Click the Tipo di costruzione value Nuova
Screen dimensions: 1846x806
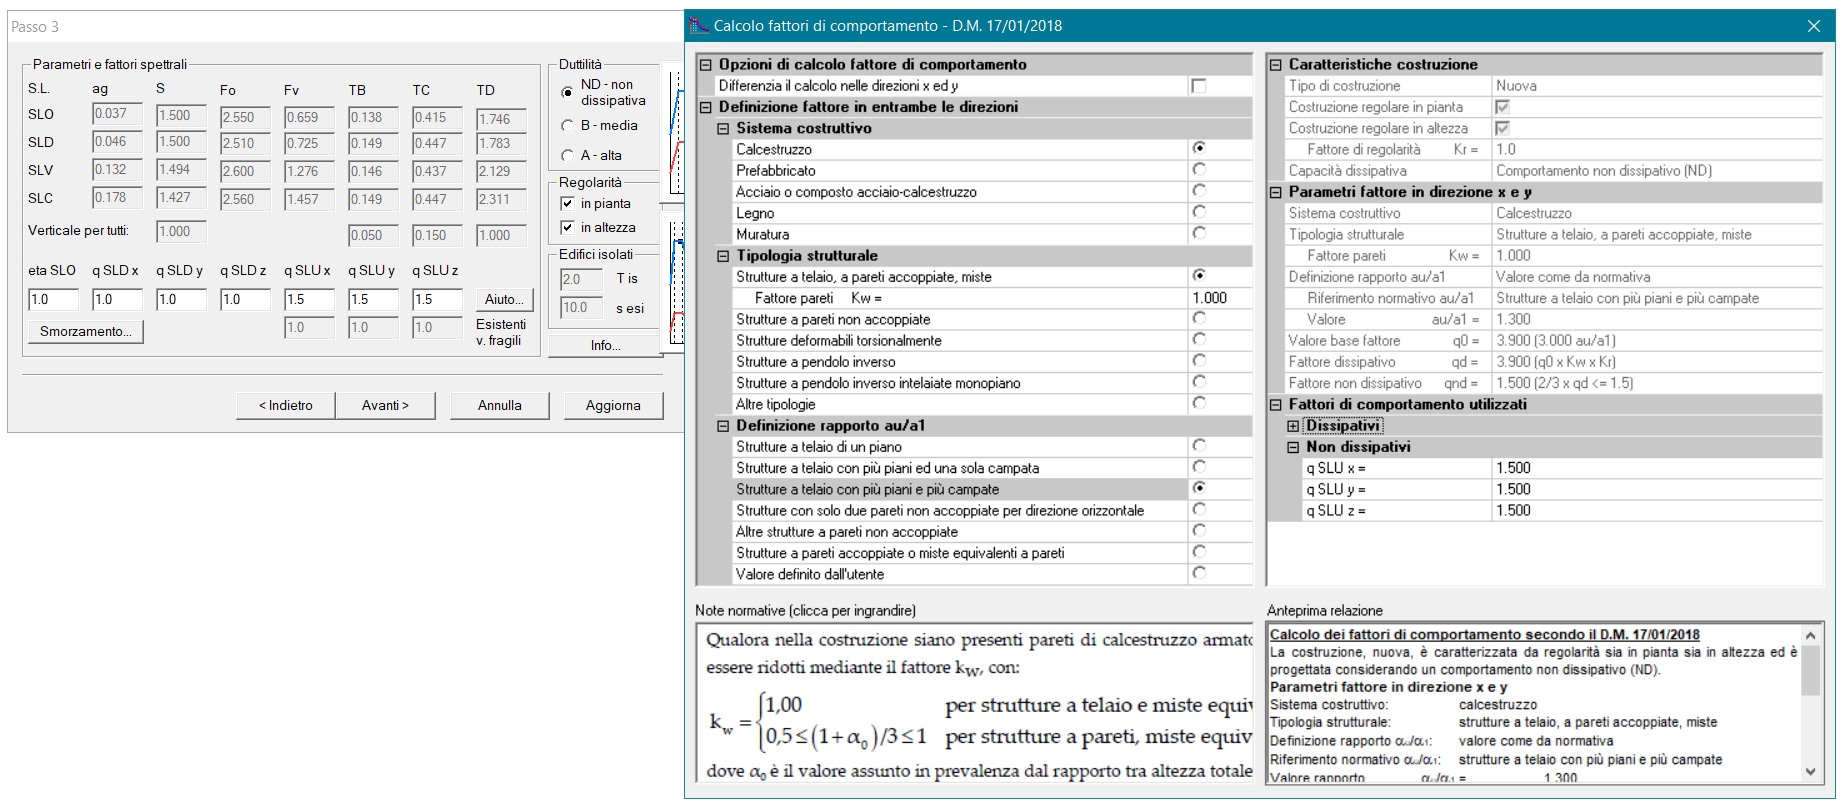1657,86
